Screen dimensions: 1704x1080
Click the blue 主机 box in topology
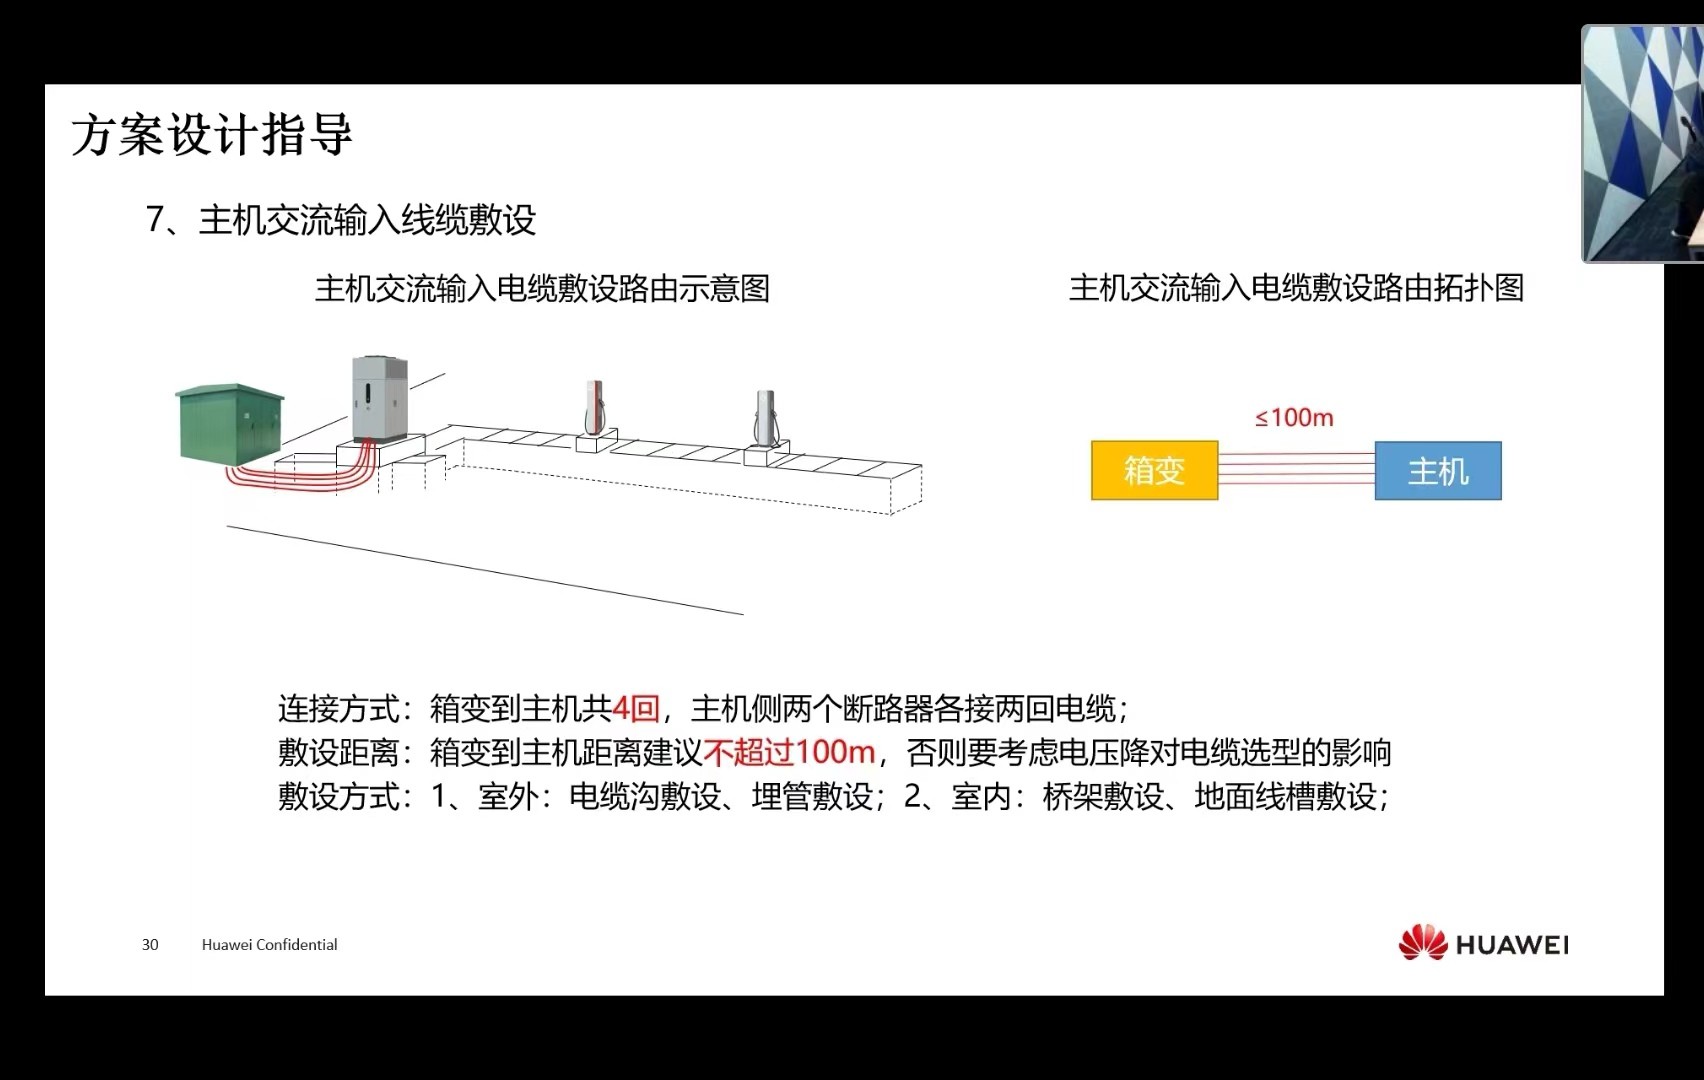click(1438, 470)
